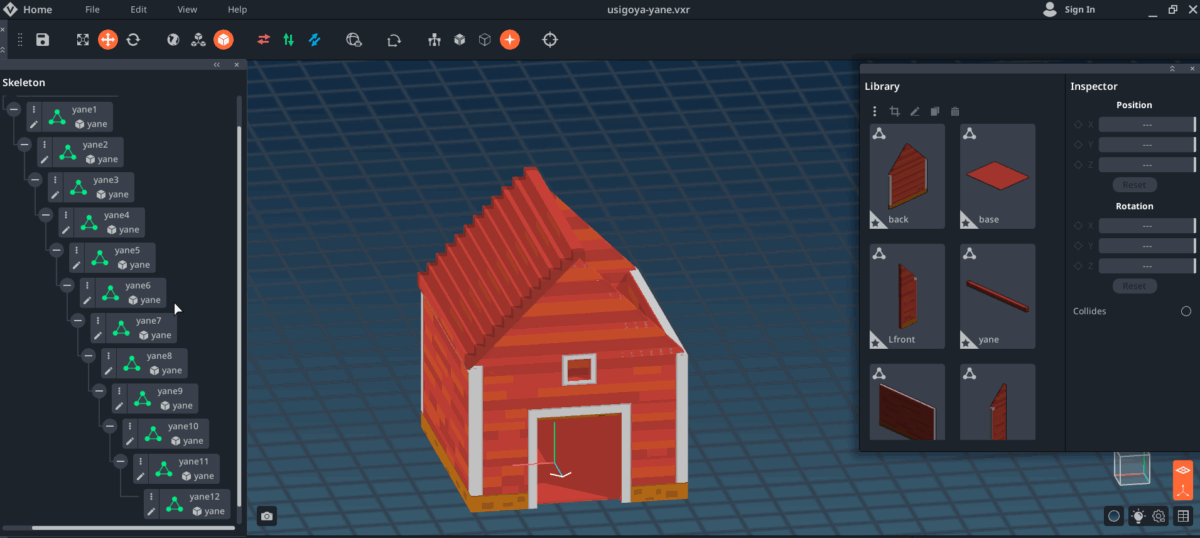Toggle the circle display mode at bottom right
This screenshot has height=538, width=1200.
tap(1113, 516)
